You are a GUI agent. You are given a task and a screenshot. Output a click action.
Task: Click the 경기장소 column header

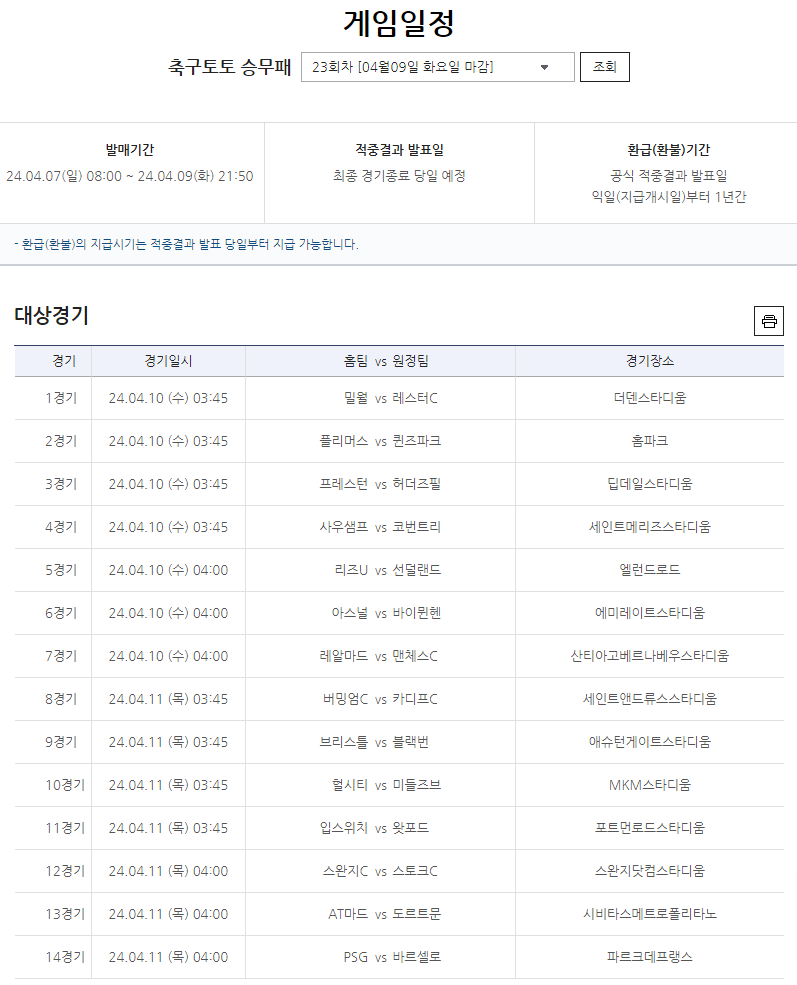click(x=649, y=361)
